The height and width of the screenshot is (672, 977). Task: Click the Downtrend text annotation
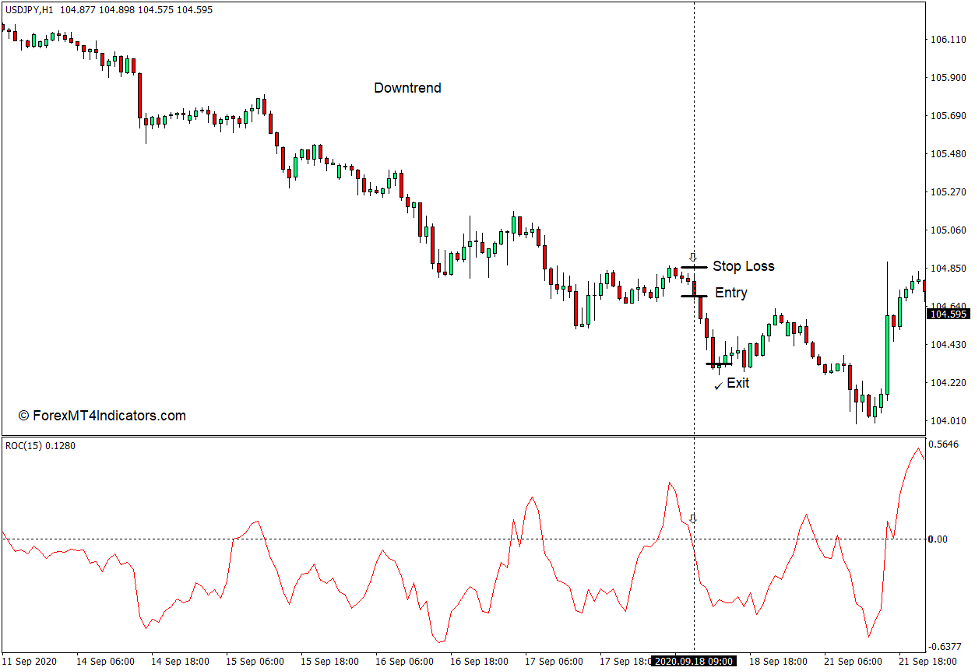coord(407,88)
